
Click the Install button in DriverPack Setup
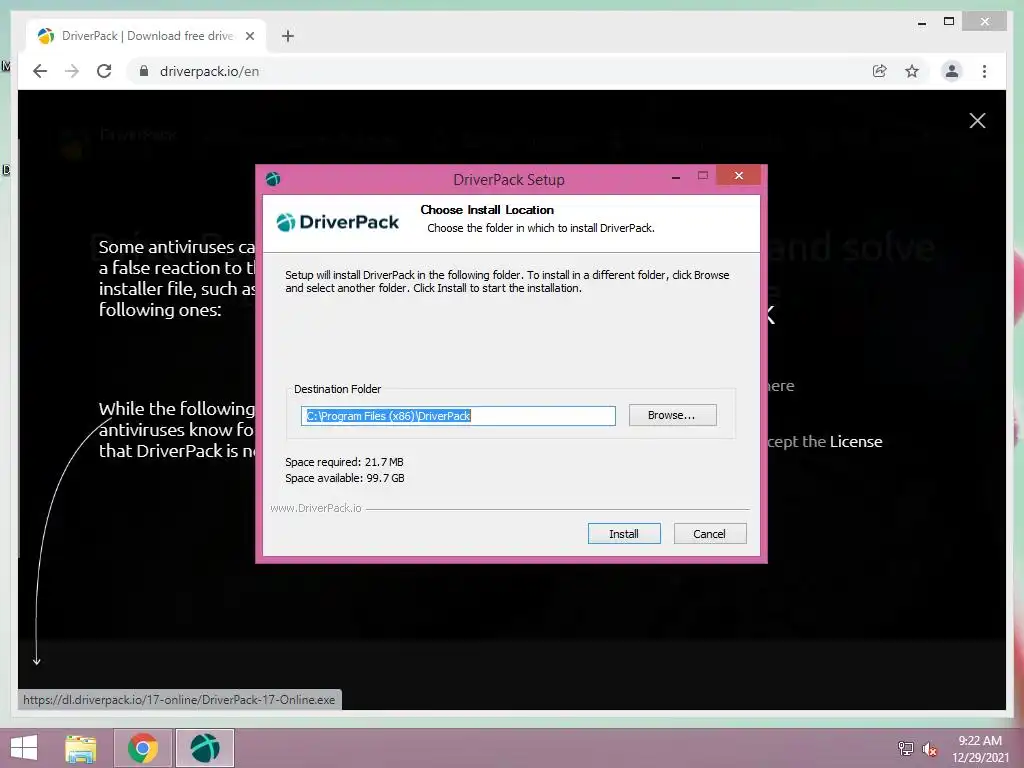pos(624,534)
